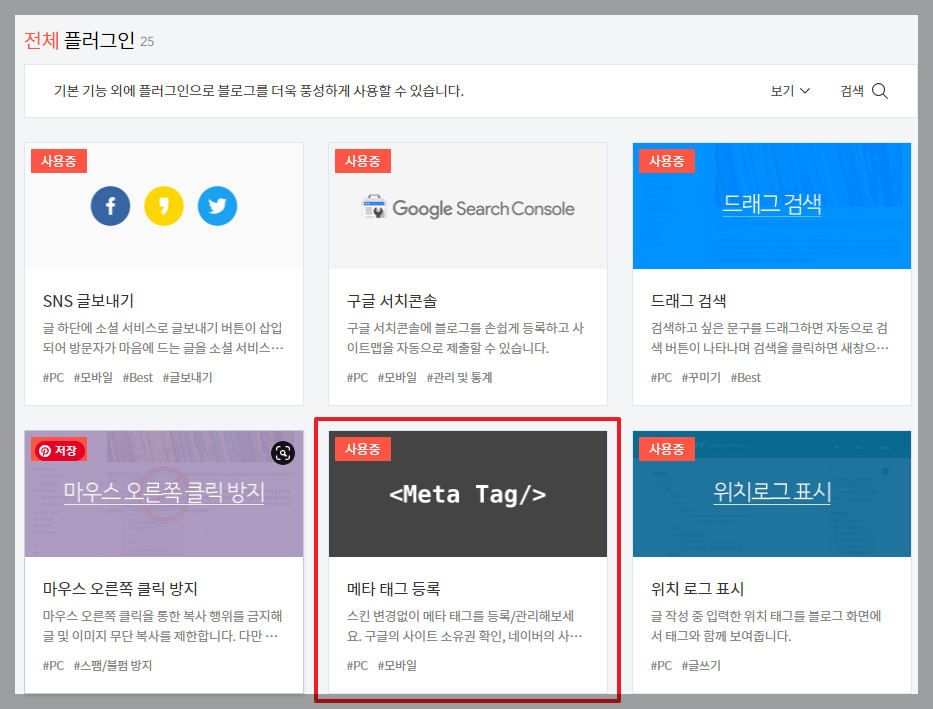The width and height of the screenshot is (933, 709).
Task: Click the Pinterest visual search lens icon
Action: 282,453
